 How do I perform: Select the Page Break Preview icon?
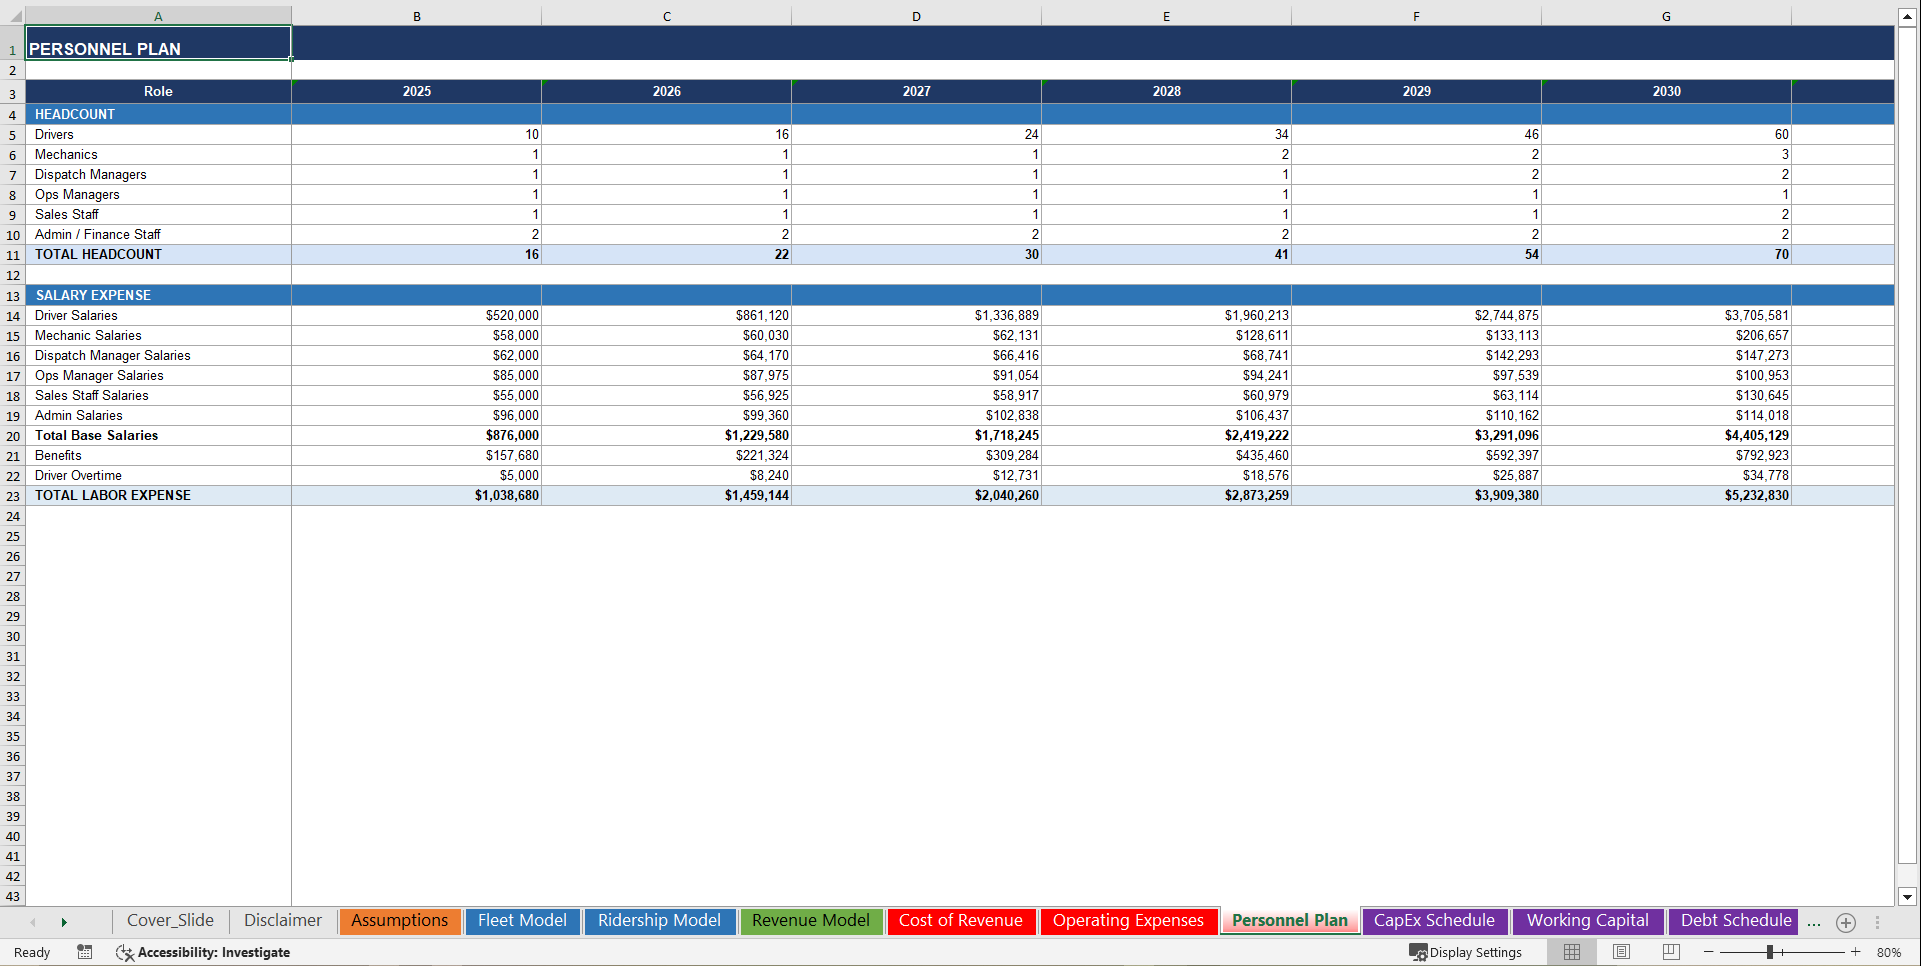[1669, 952]
